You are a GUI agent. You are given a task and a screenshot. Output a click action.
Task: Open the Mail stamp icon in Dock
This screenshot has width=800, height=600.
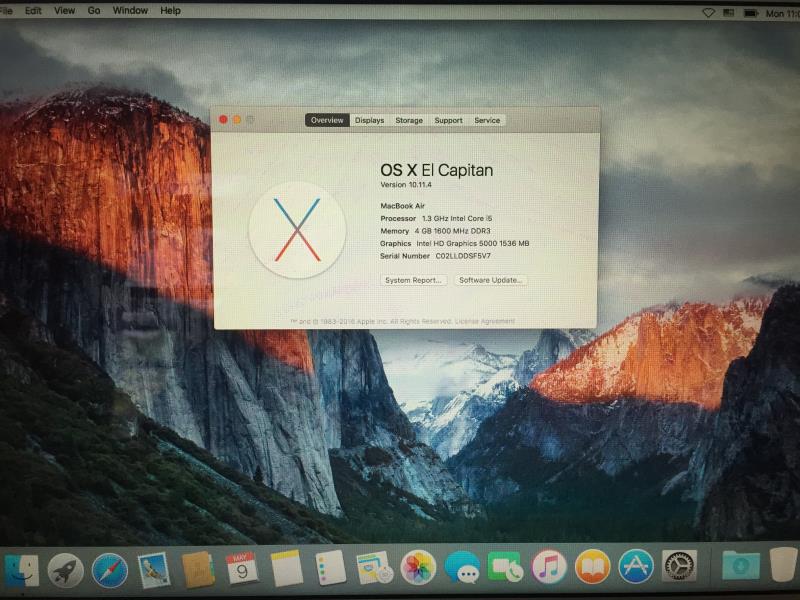(154, 570)
